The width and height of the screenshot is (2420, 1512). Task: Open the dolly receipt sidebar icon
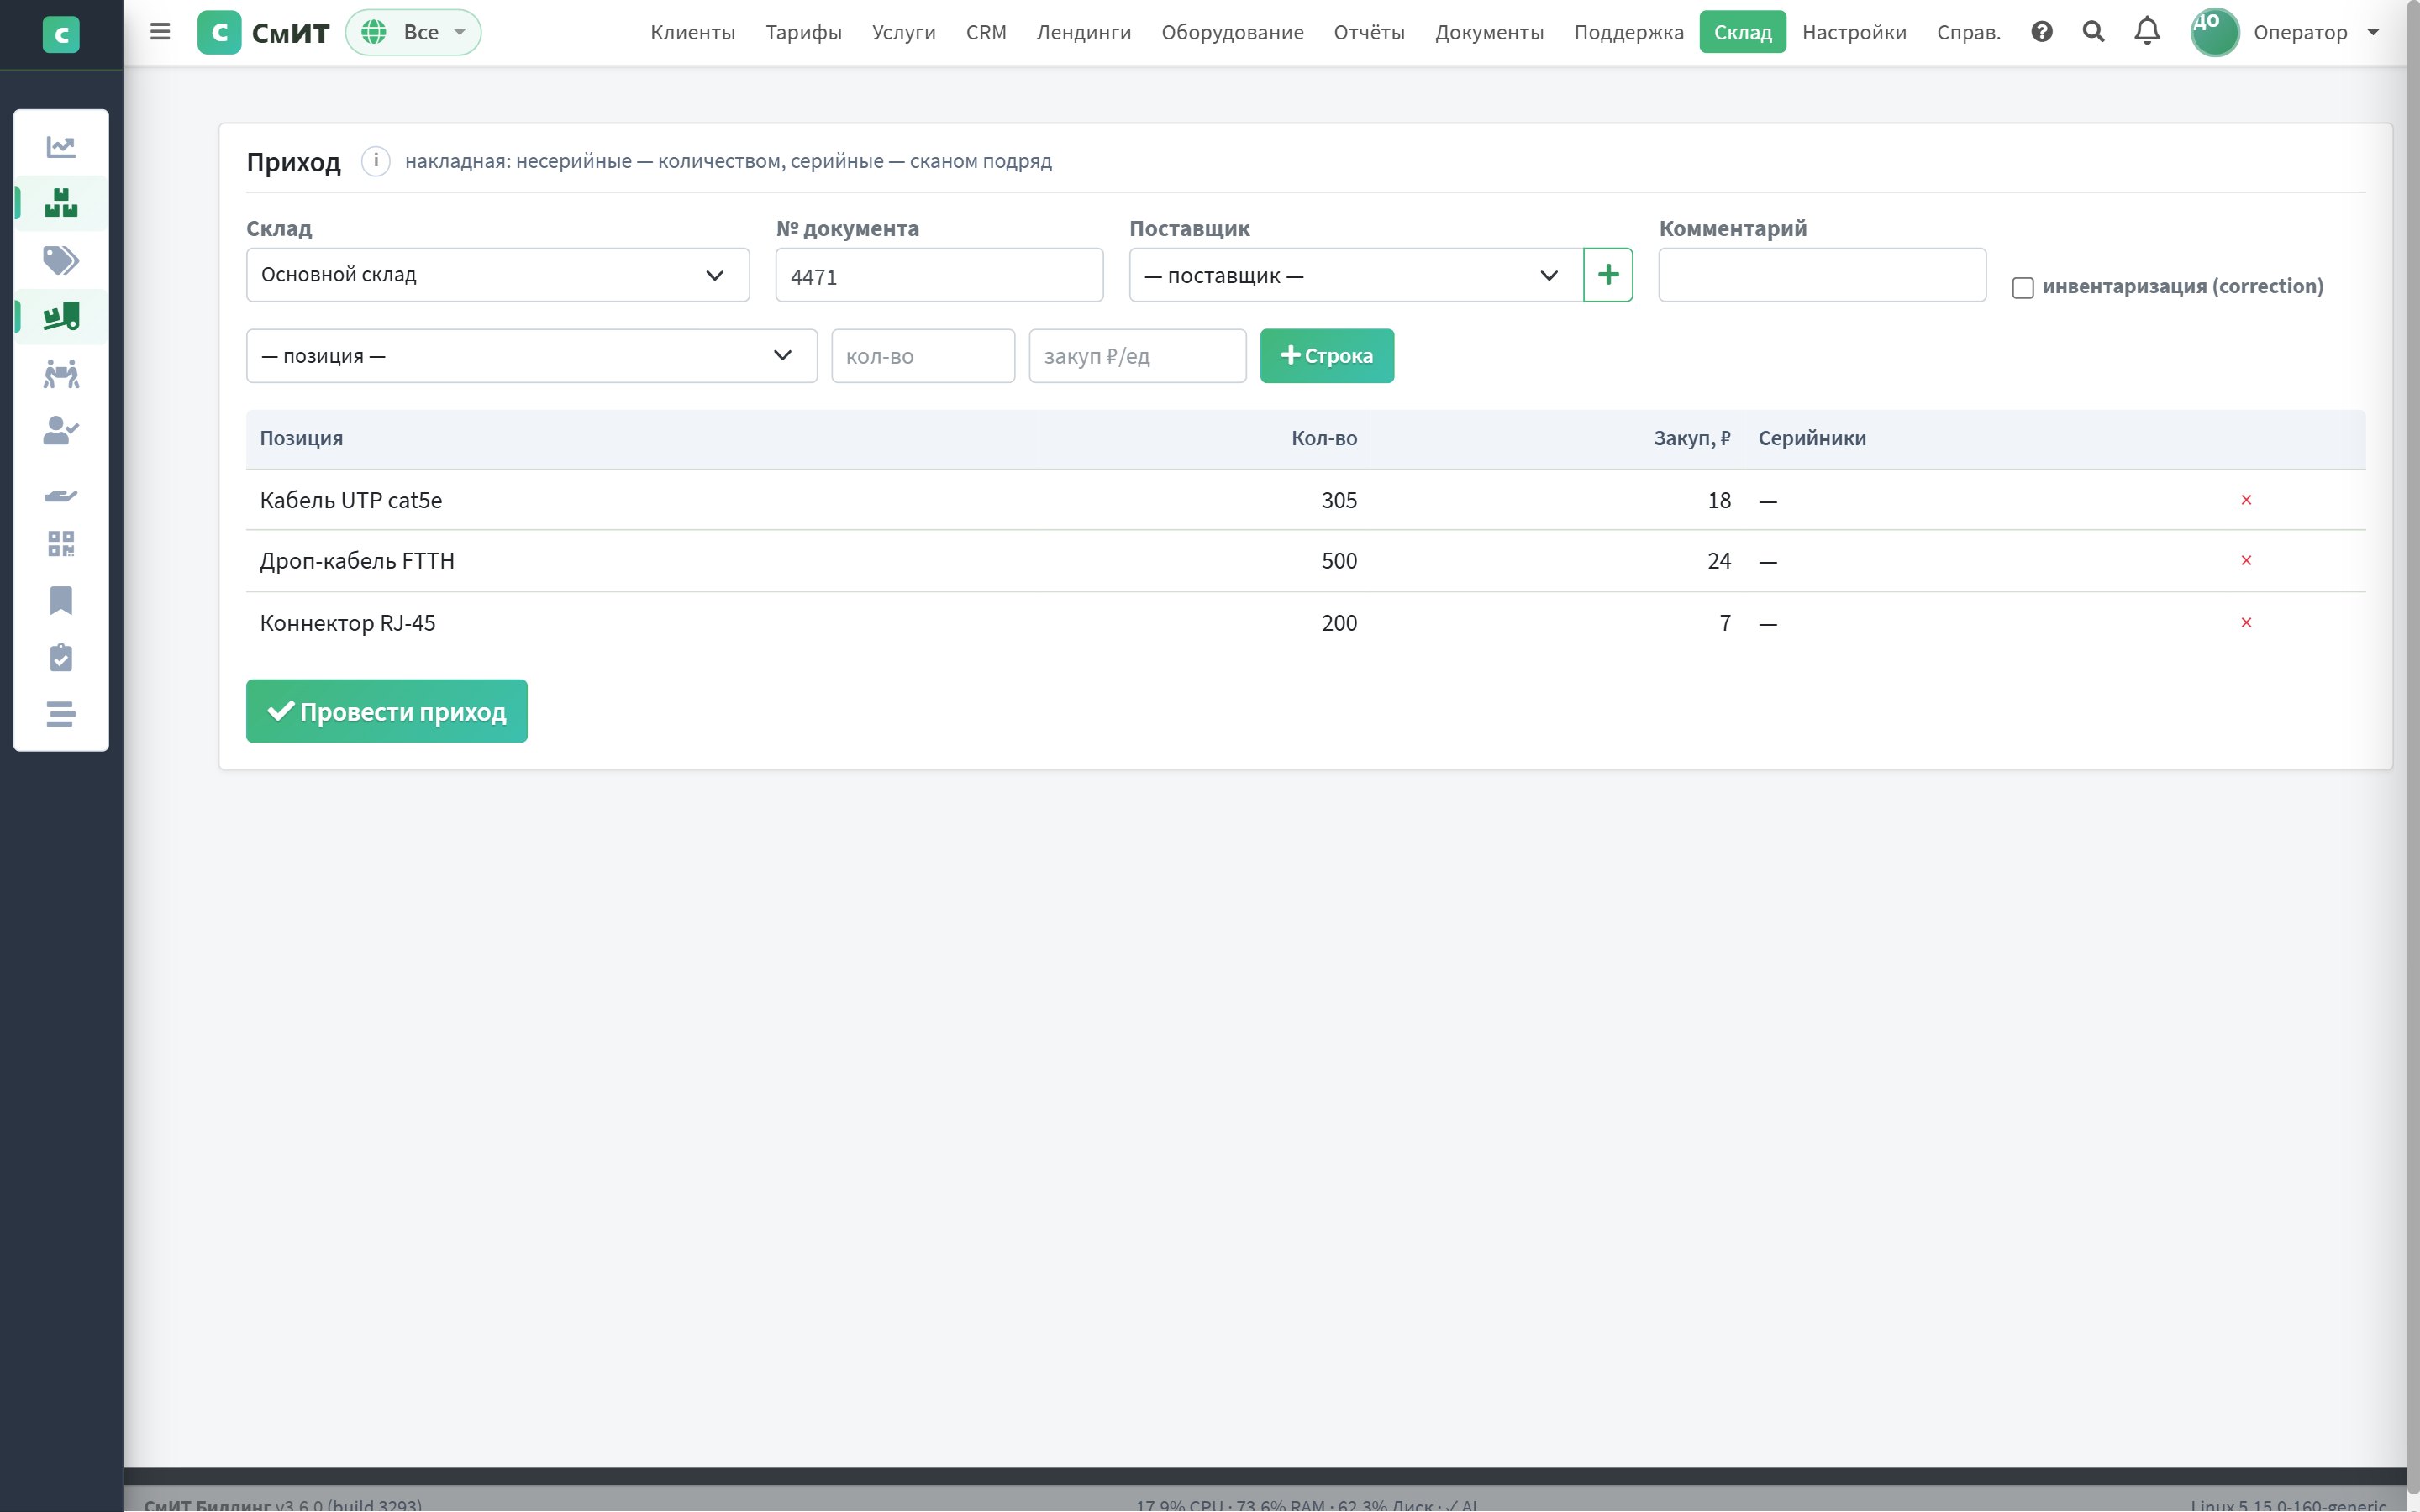61,317
